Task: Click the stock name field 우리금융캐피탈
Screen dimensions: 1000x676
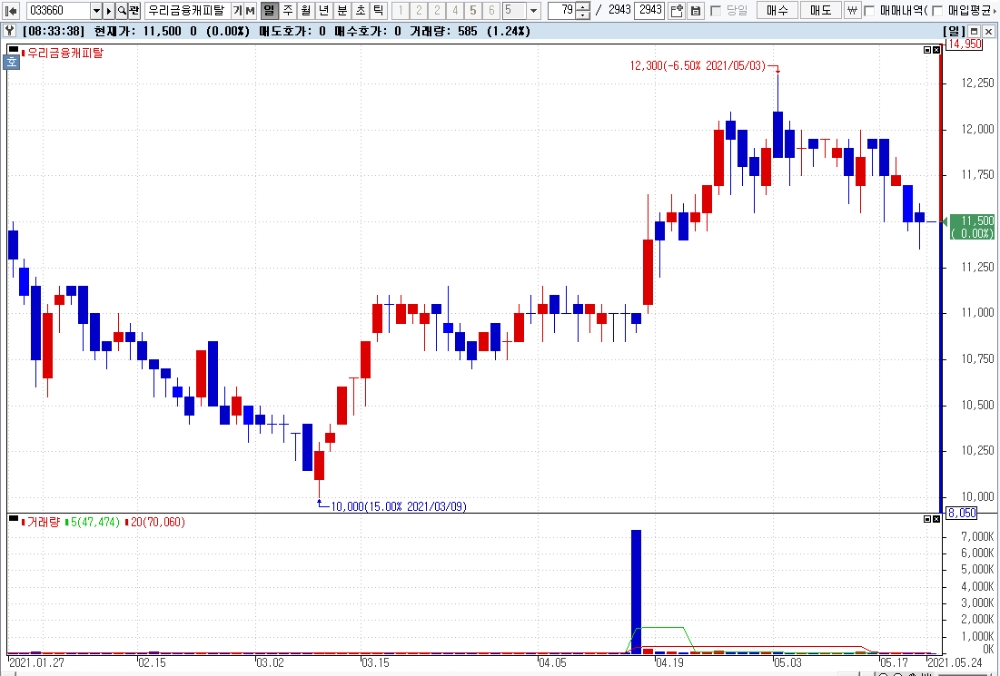Action: [x=187, y=10]
